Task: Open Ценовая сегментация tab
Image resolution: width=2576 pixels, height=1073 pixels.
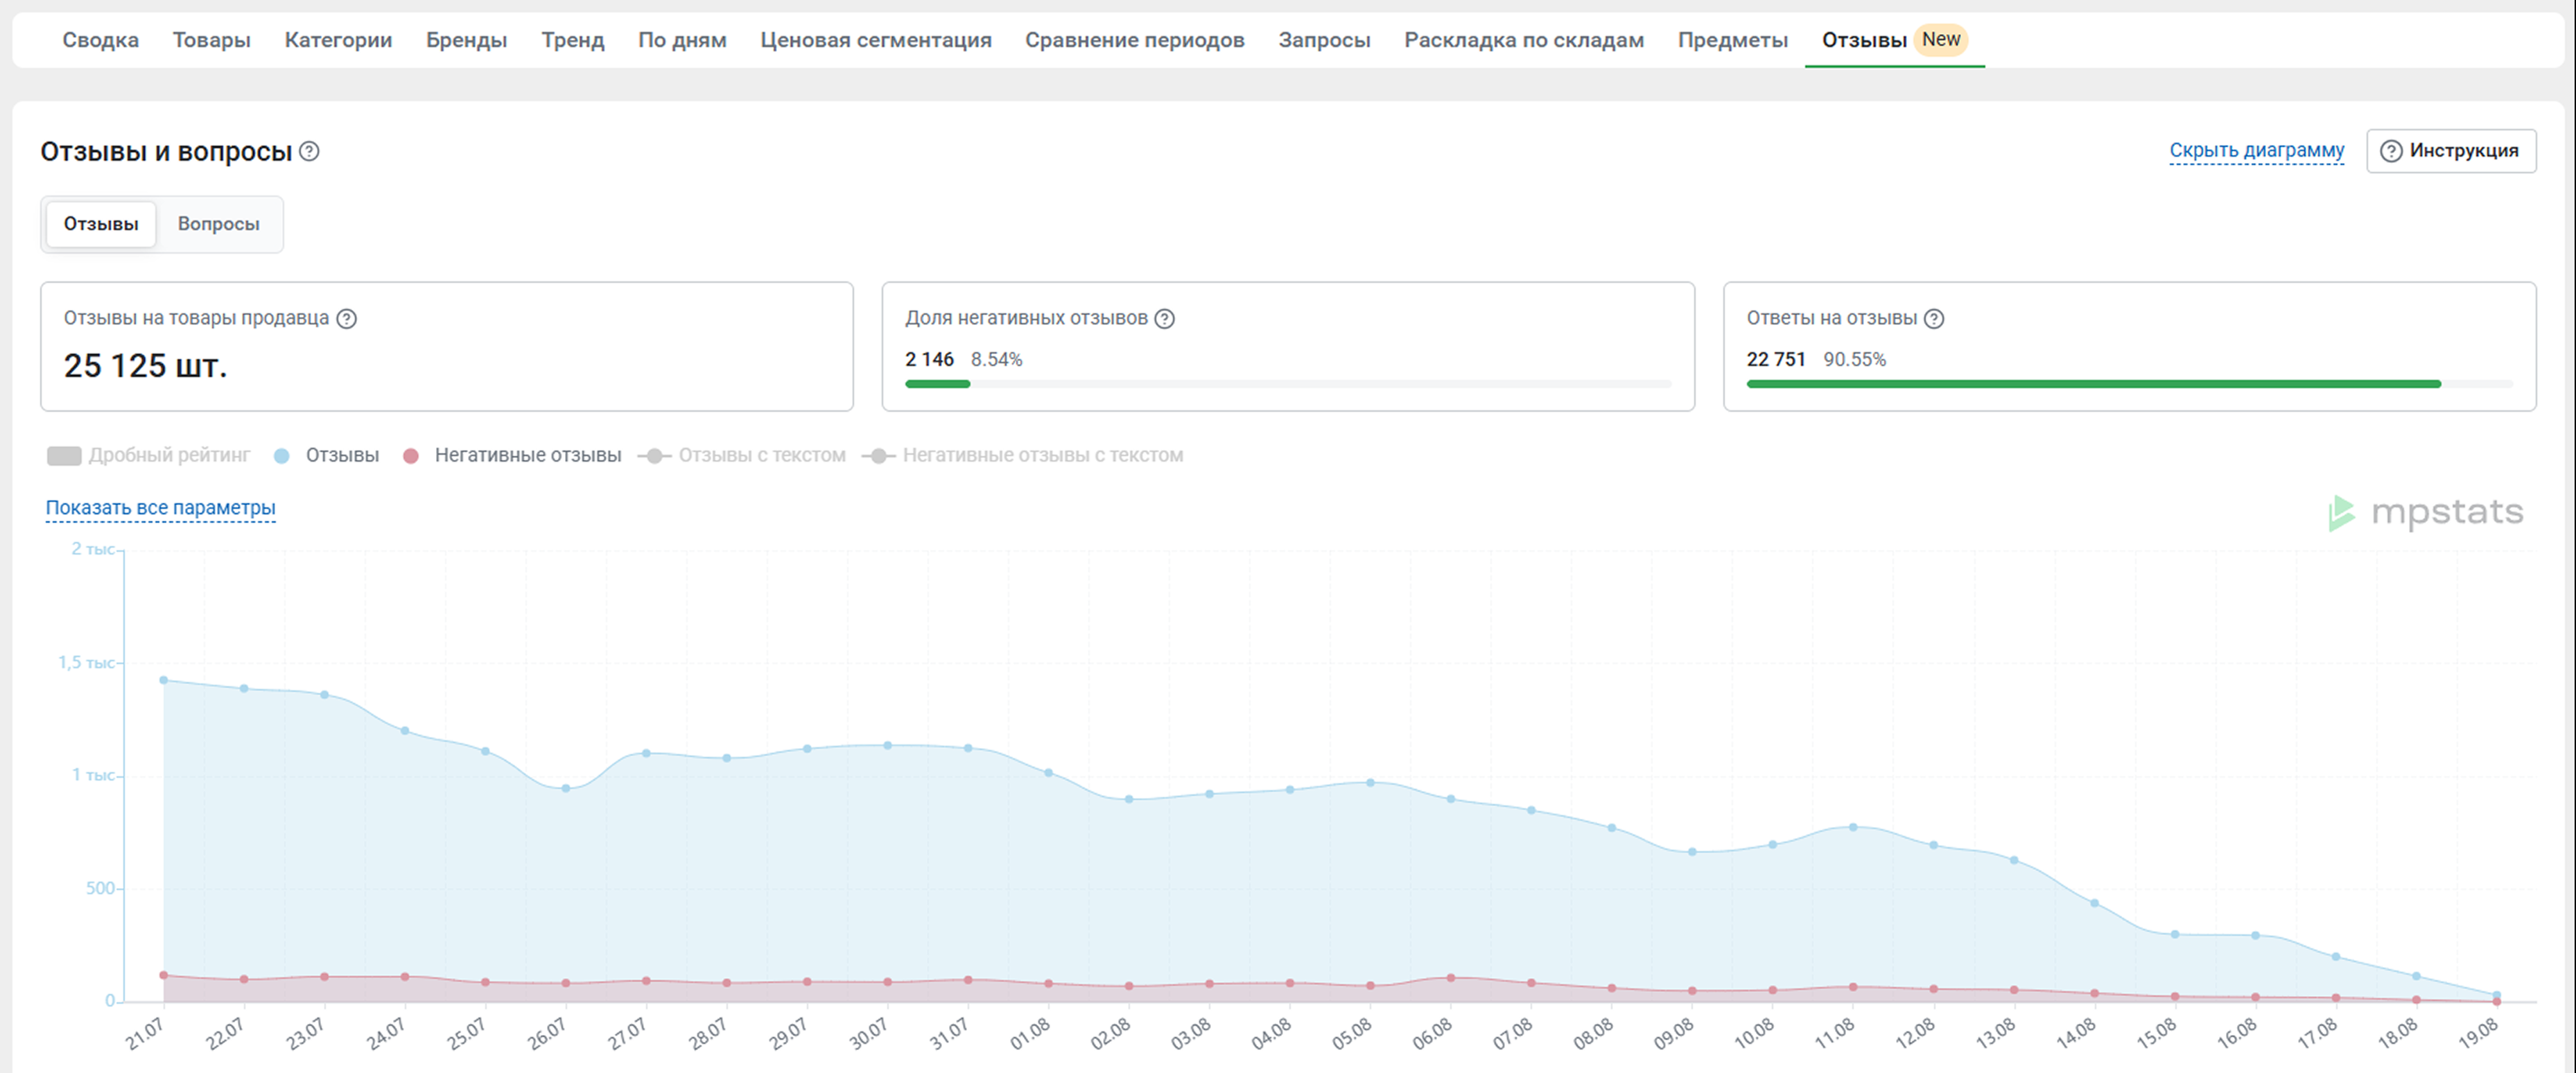Action: click(x=875, y=40)
